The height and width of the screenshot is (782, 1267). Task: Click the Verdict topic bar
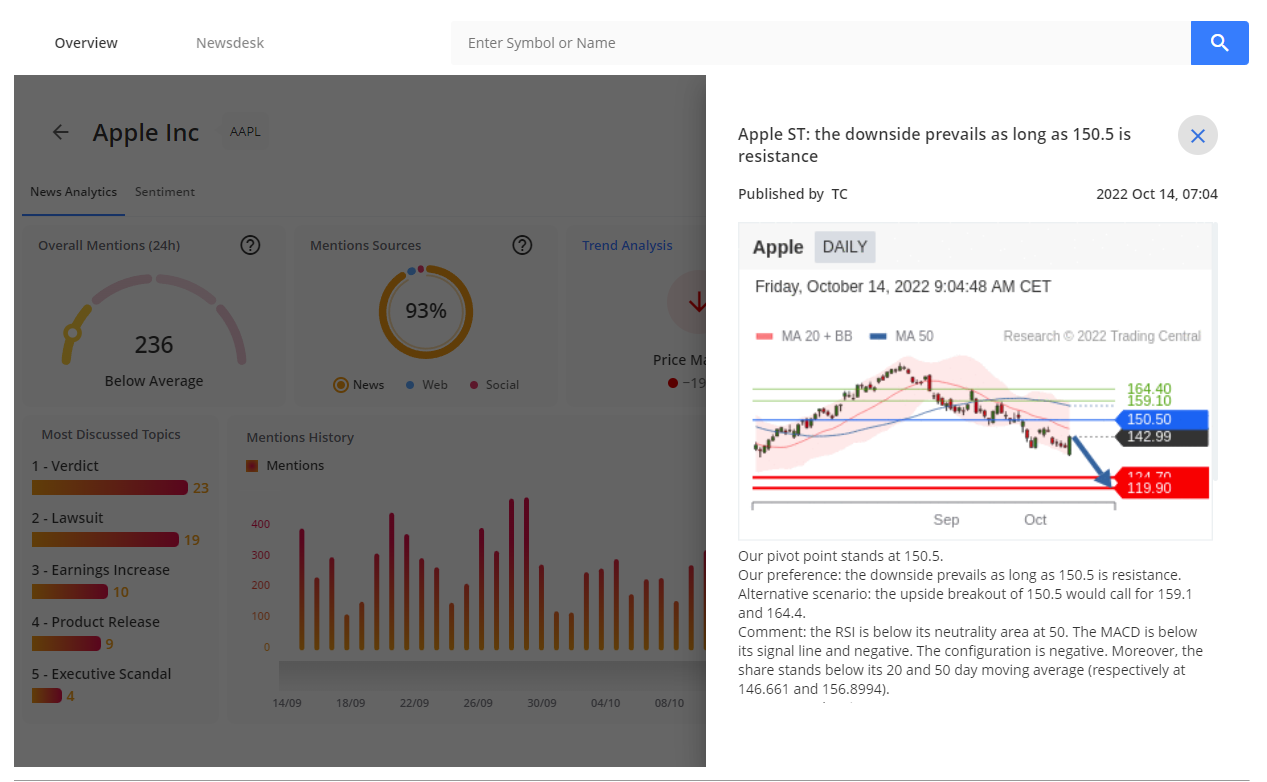point(110,487)
